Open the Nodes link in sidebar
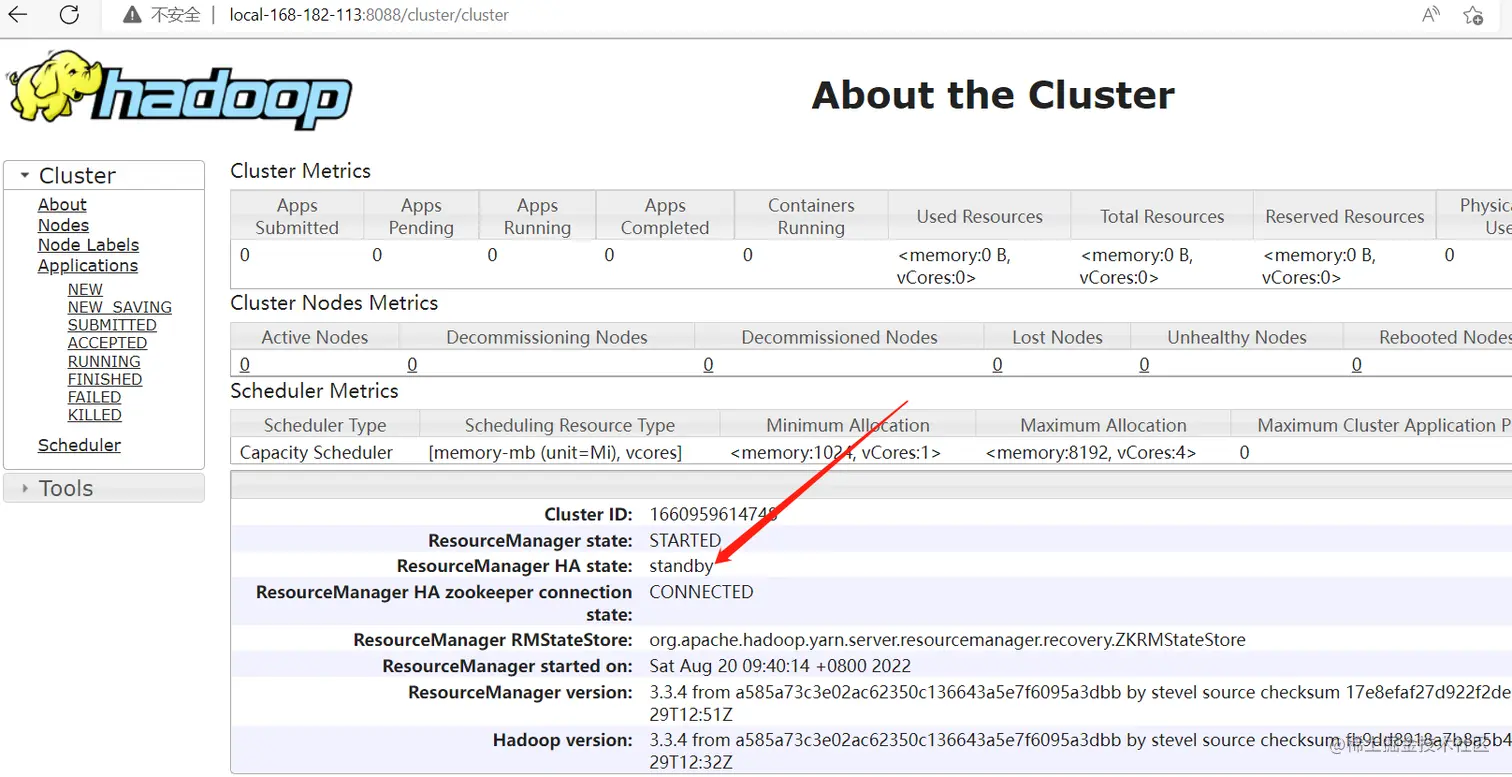Image resolution: width=1512 pixels, height=777 pixels. [63, 226]
